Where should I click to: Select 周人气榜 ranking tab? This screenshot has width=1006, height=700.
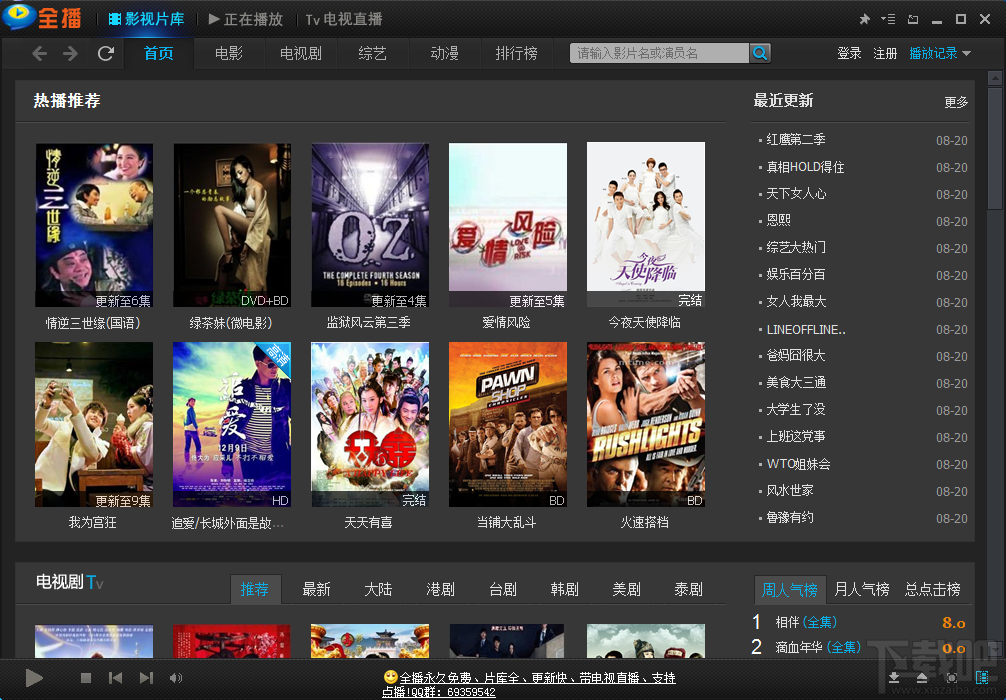[790, 589]
